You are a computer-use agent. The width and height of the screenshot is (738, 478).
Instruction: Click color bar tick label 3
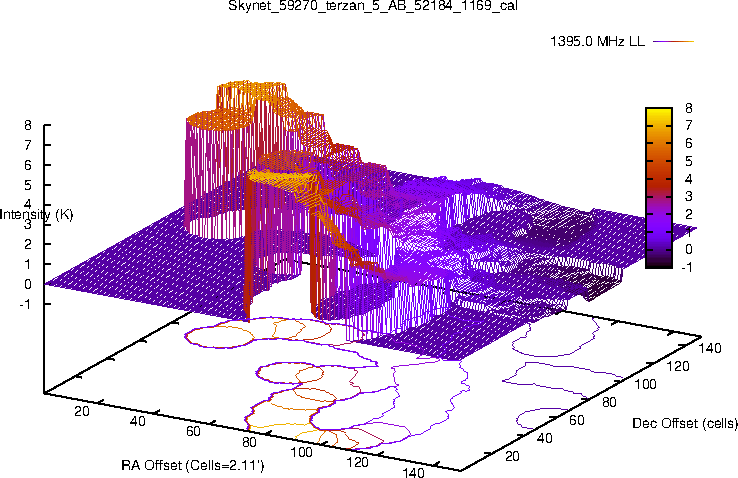(x=689, y=196)
